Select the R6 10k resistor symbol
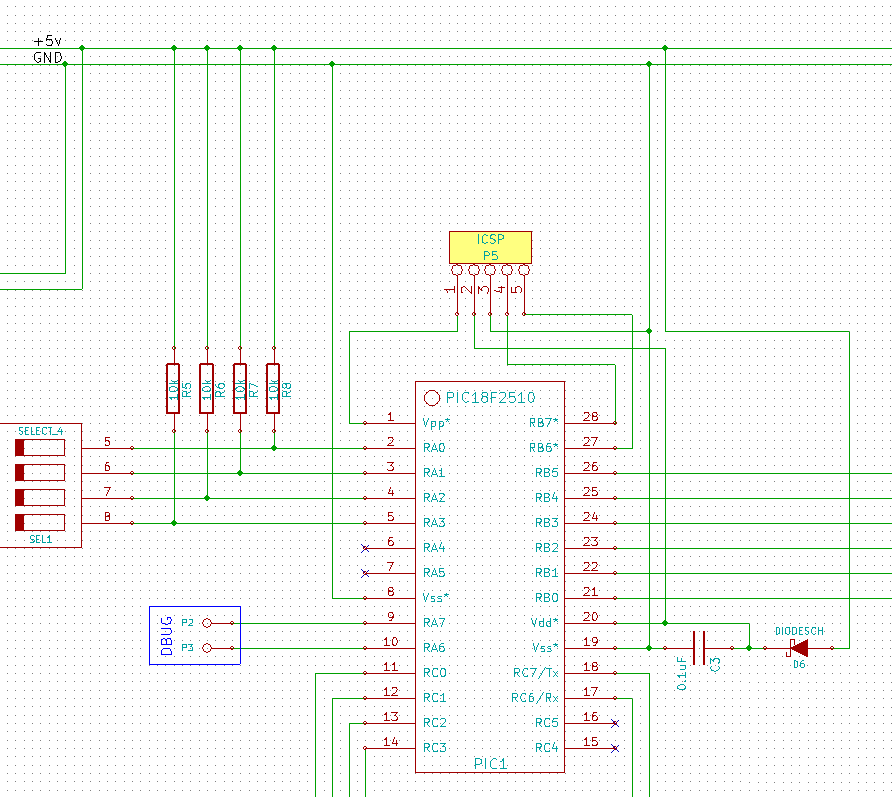Screen dimensions: 892x797 click(207, 389)
